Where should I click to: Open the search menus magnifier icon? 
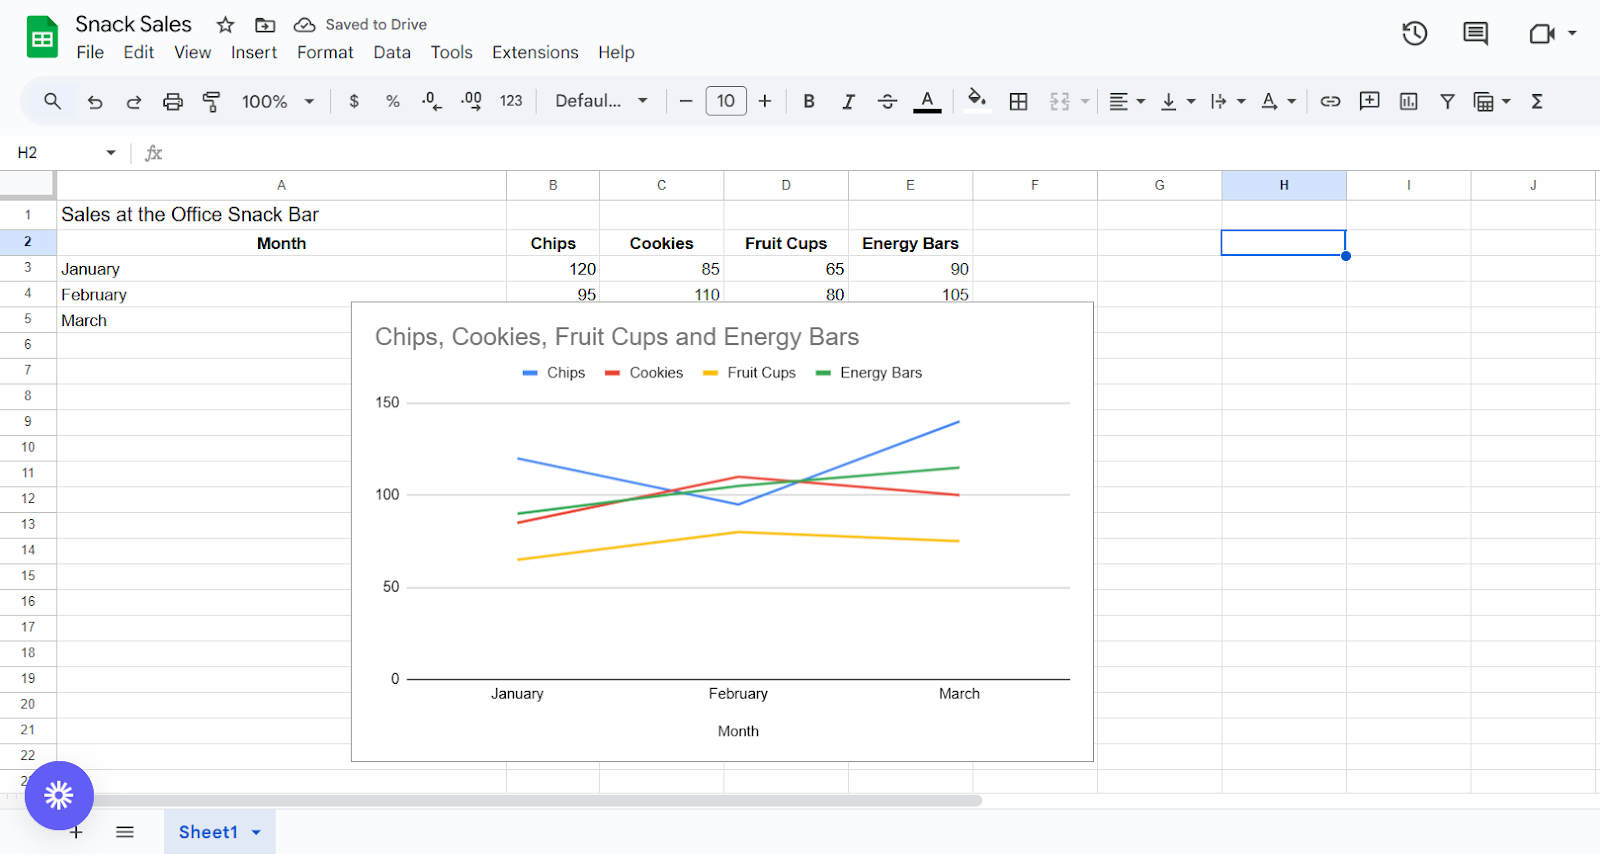[x=53, y=101]
